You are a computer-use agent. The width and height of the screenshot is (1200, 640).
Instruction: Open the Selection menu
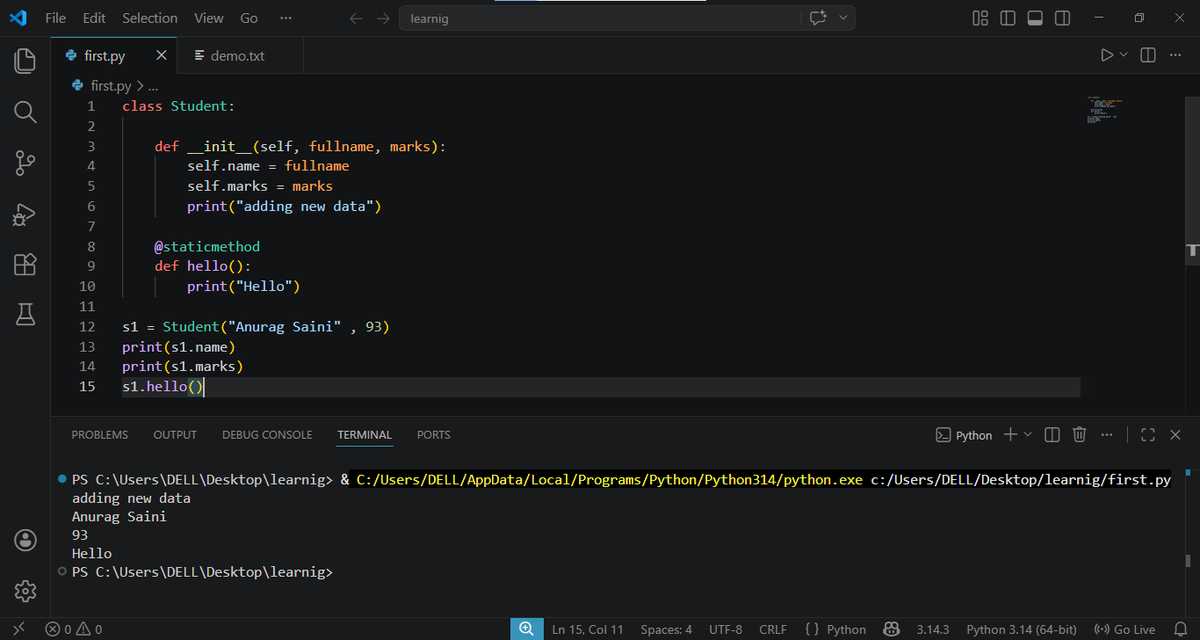coord(150,18)
